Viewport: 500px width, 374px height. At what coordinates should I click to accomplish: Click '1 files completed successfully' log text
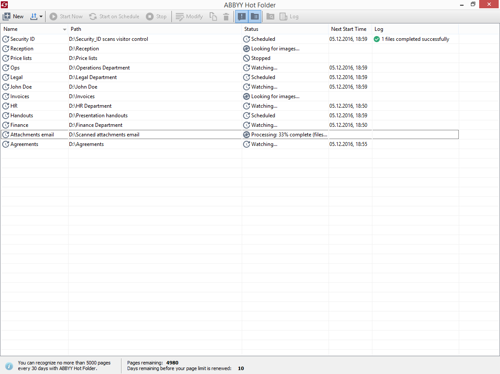tap(415, 39)
